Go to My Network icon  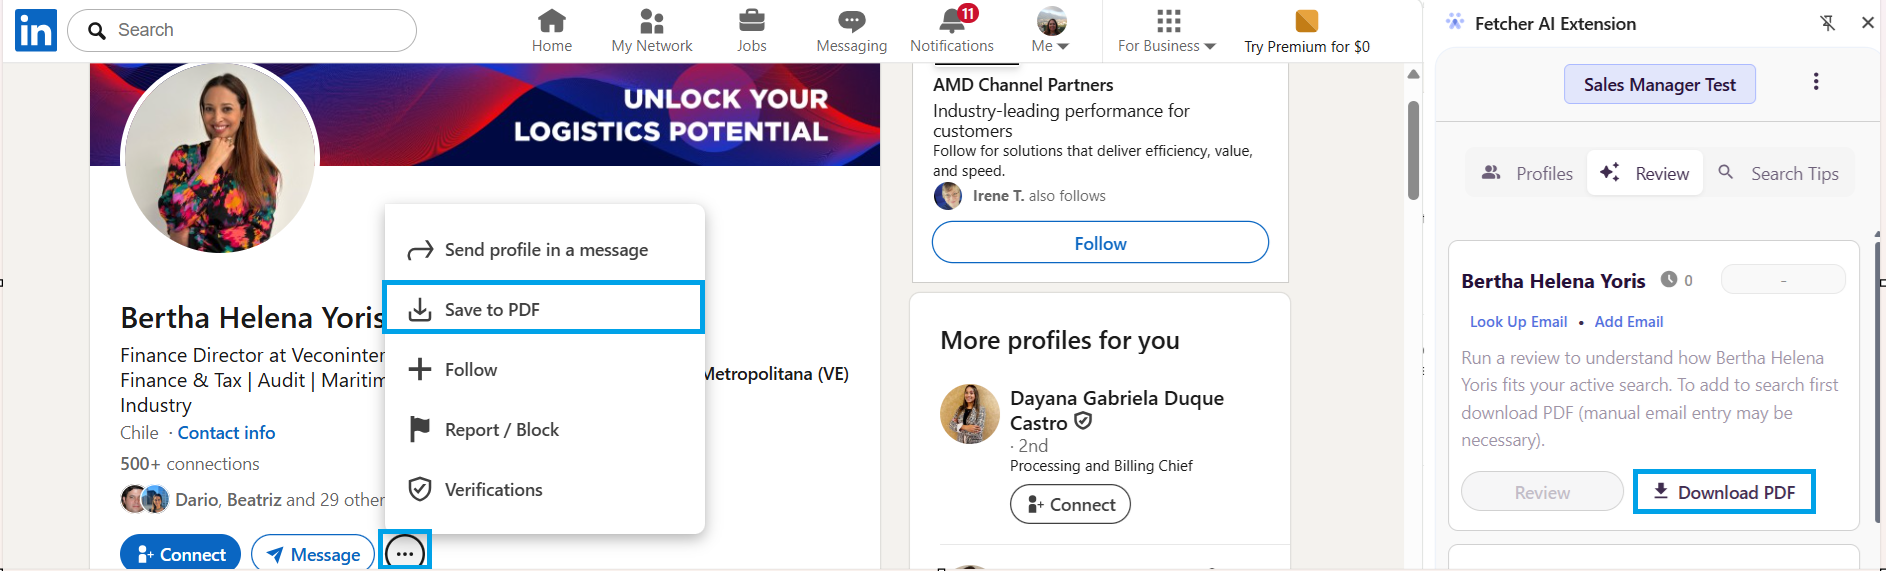[652, 21]
